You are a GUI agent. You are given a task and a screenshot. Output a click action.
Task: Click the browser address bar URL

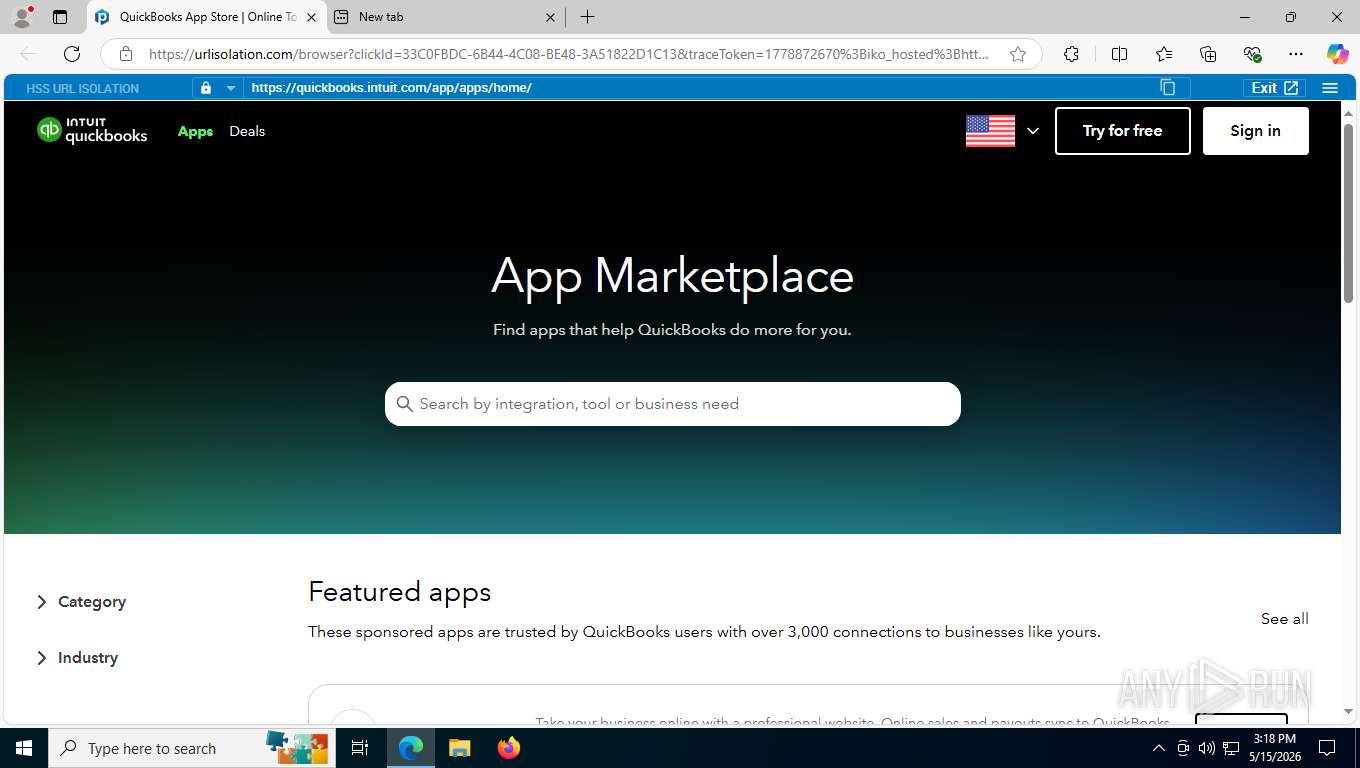tap(568, 54)
